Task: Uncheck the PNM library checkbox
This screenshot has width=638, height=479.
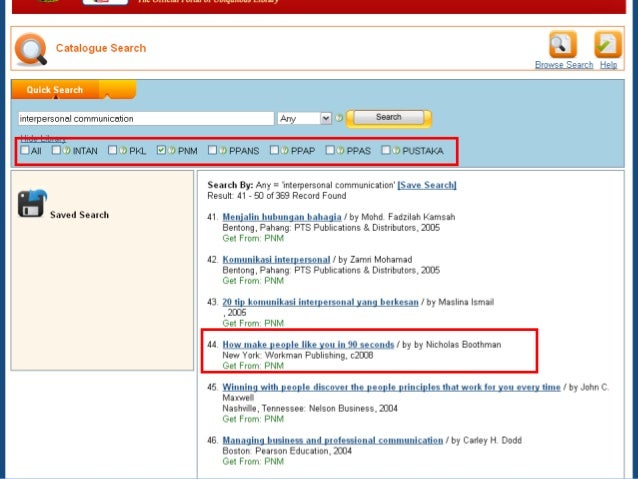Action: pyautogui.click(x=161, y=150)
